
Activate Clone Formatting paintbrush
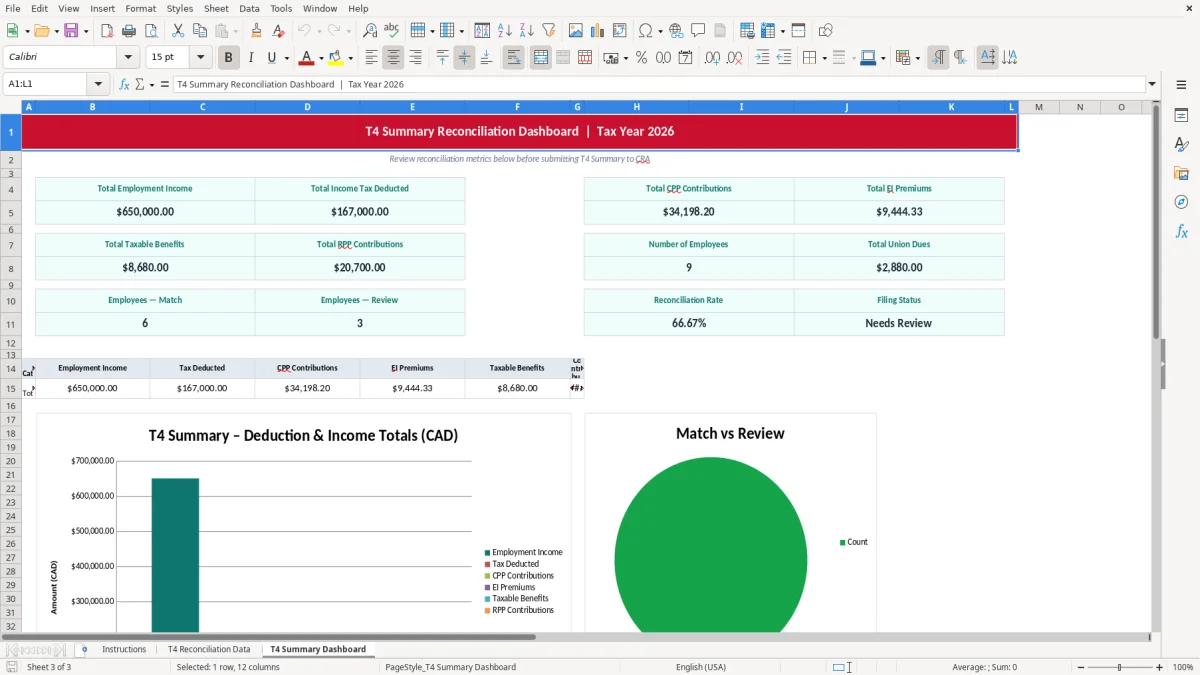256,31
